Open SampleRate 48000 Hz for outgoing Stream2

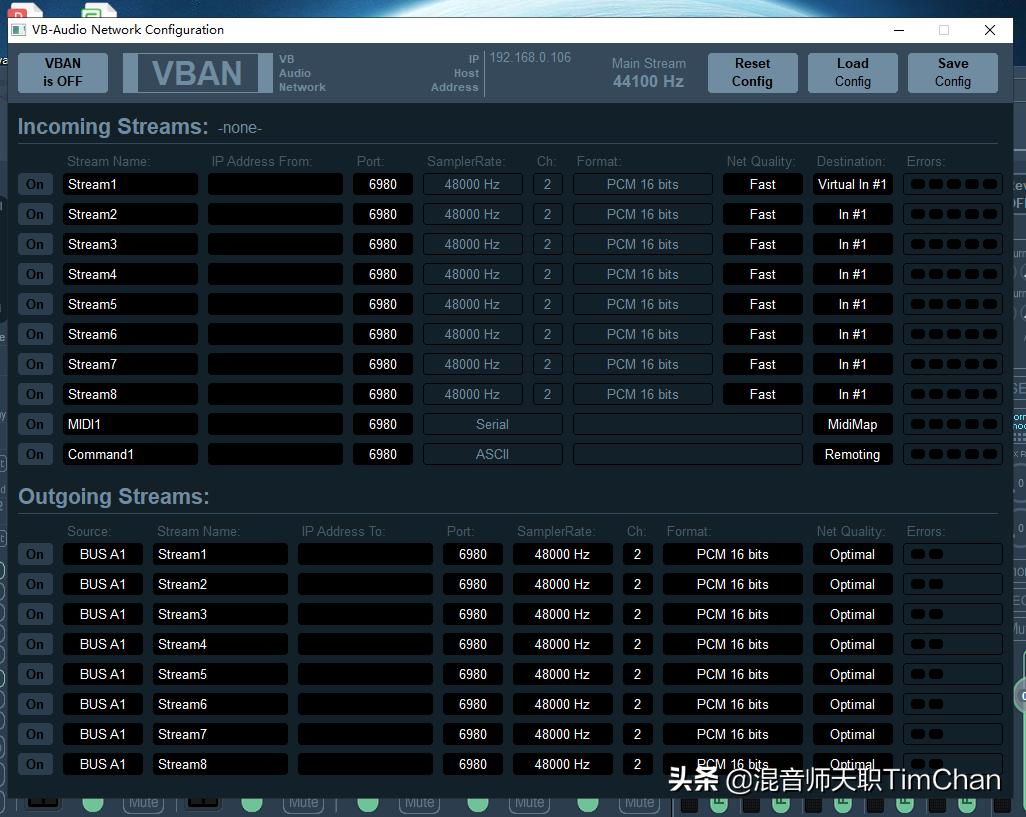coord(562,585)
